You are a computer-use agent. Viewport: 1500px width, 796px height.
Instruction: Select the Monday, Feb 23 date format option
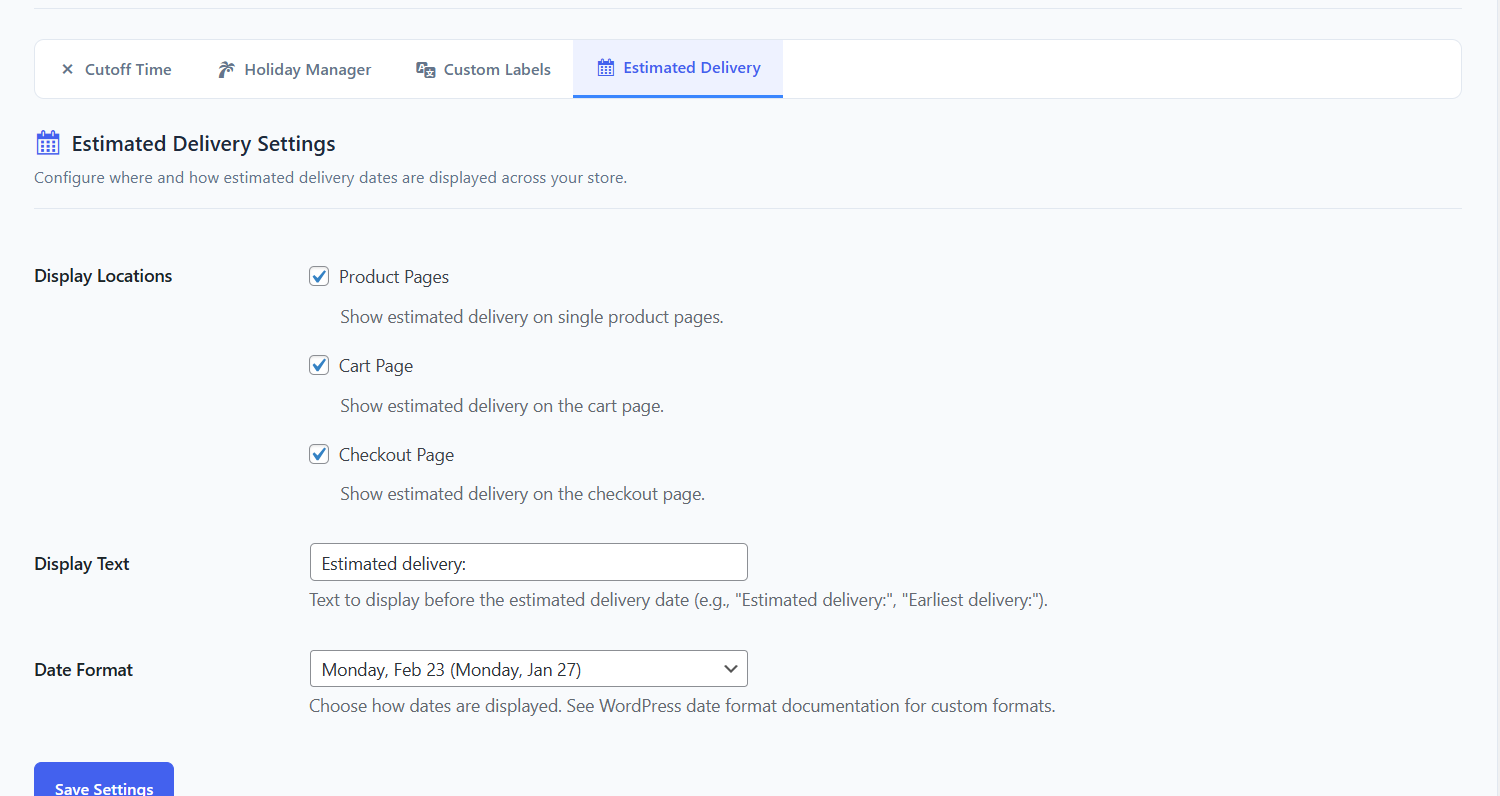point(528,668)
